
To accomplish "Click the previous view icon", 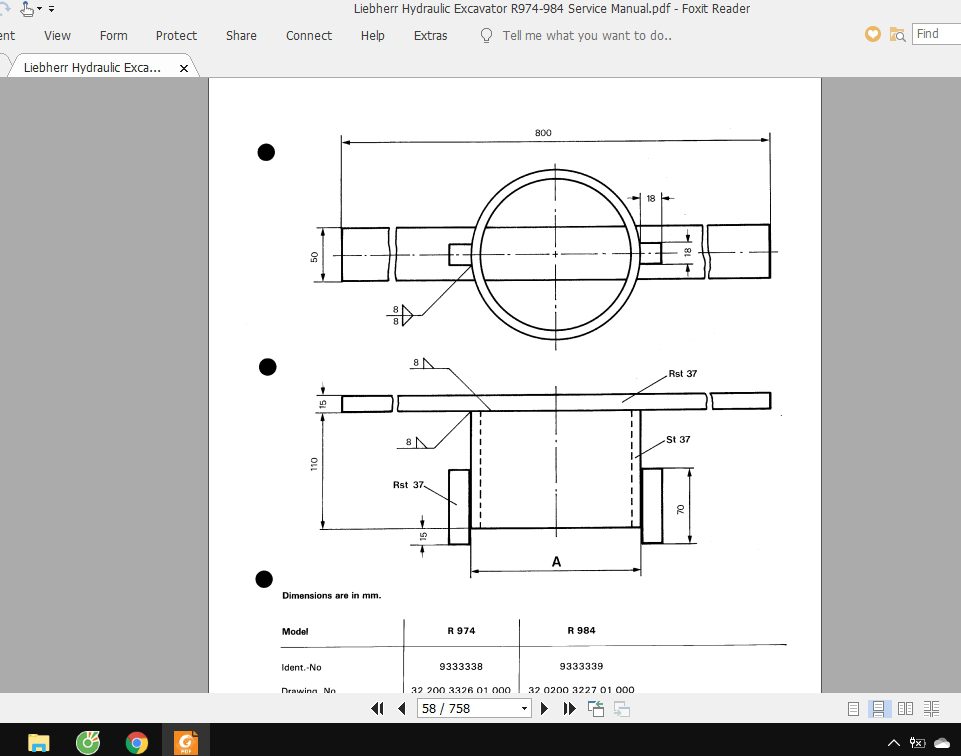I will (x=596, y=708).
